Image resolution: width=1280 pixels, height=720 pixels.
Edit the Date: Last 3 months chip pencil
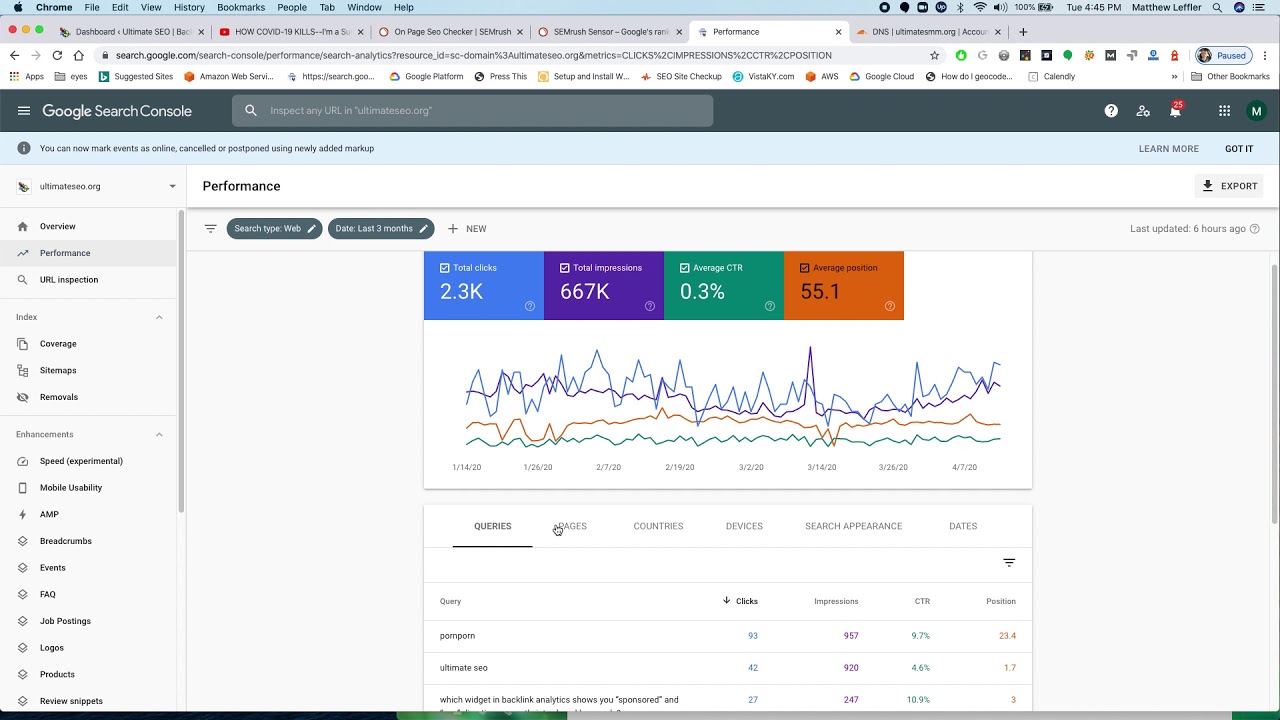pyautogui.click(x=423, y=228)
